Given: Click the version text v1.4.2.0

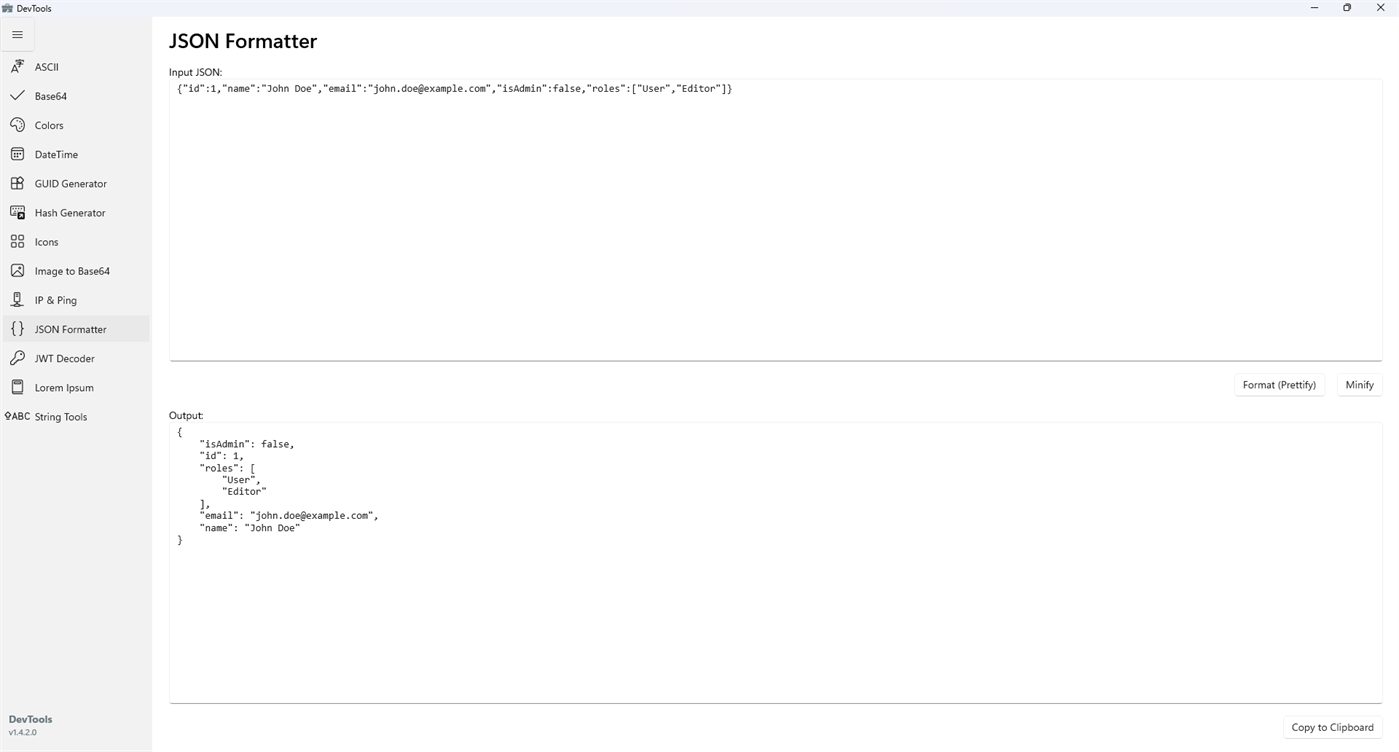Looking at the screenshot, I should [x=23, y=732].
